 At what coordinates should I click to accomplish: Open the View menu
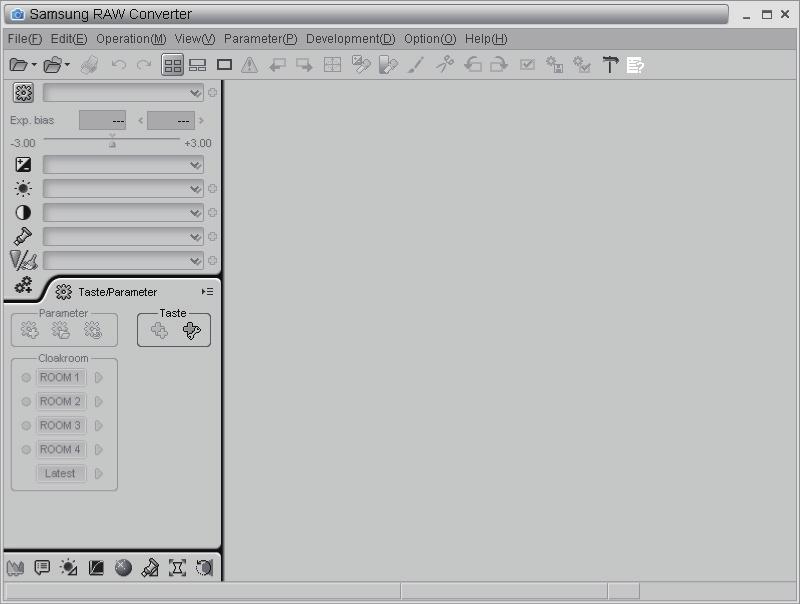click(195, 39)
